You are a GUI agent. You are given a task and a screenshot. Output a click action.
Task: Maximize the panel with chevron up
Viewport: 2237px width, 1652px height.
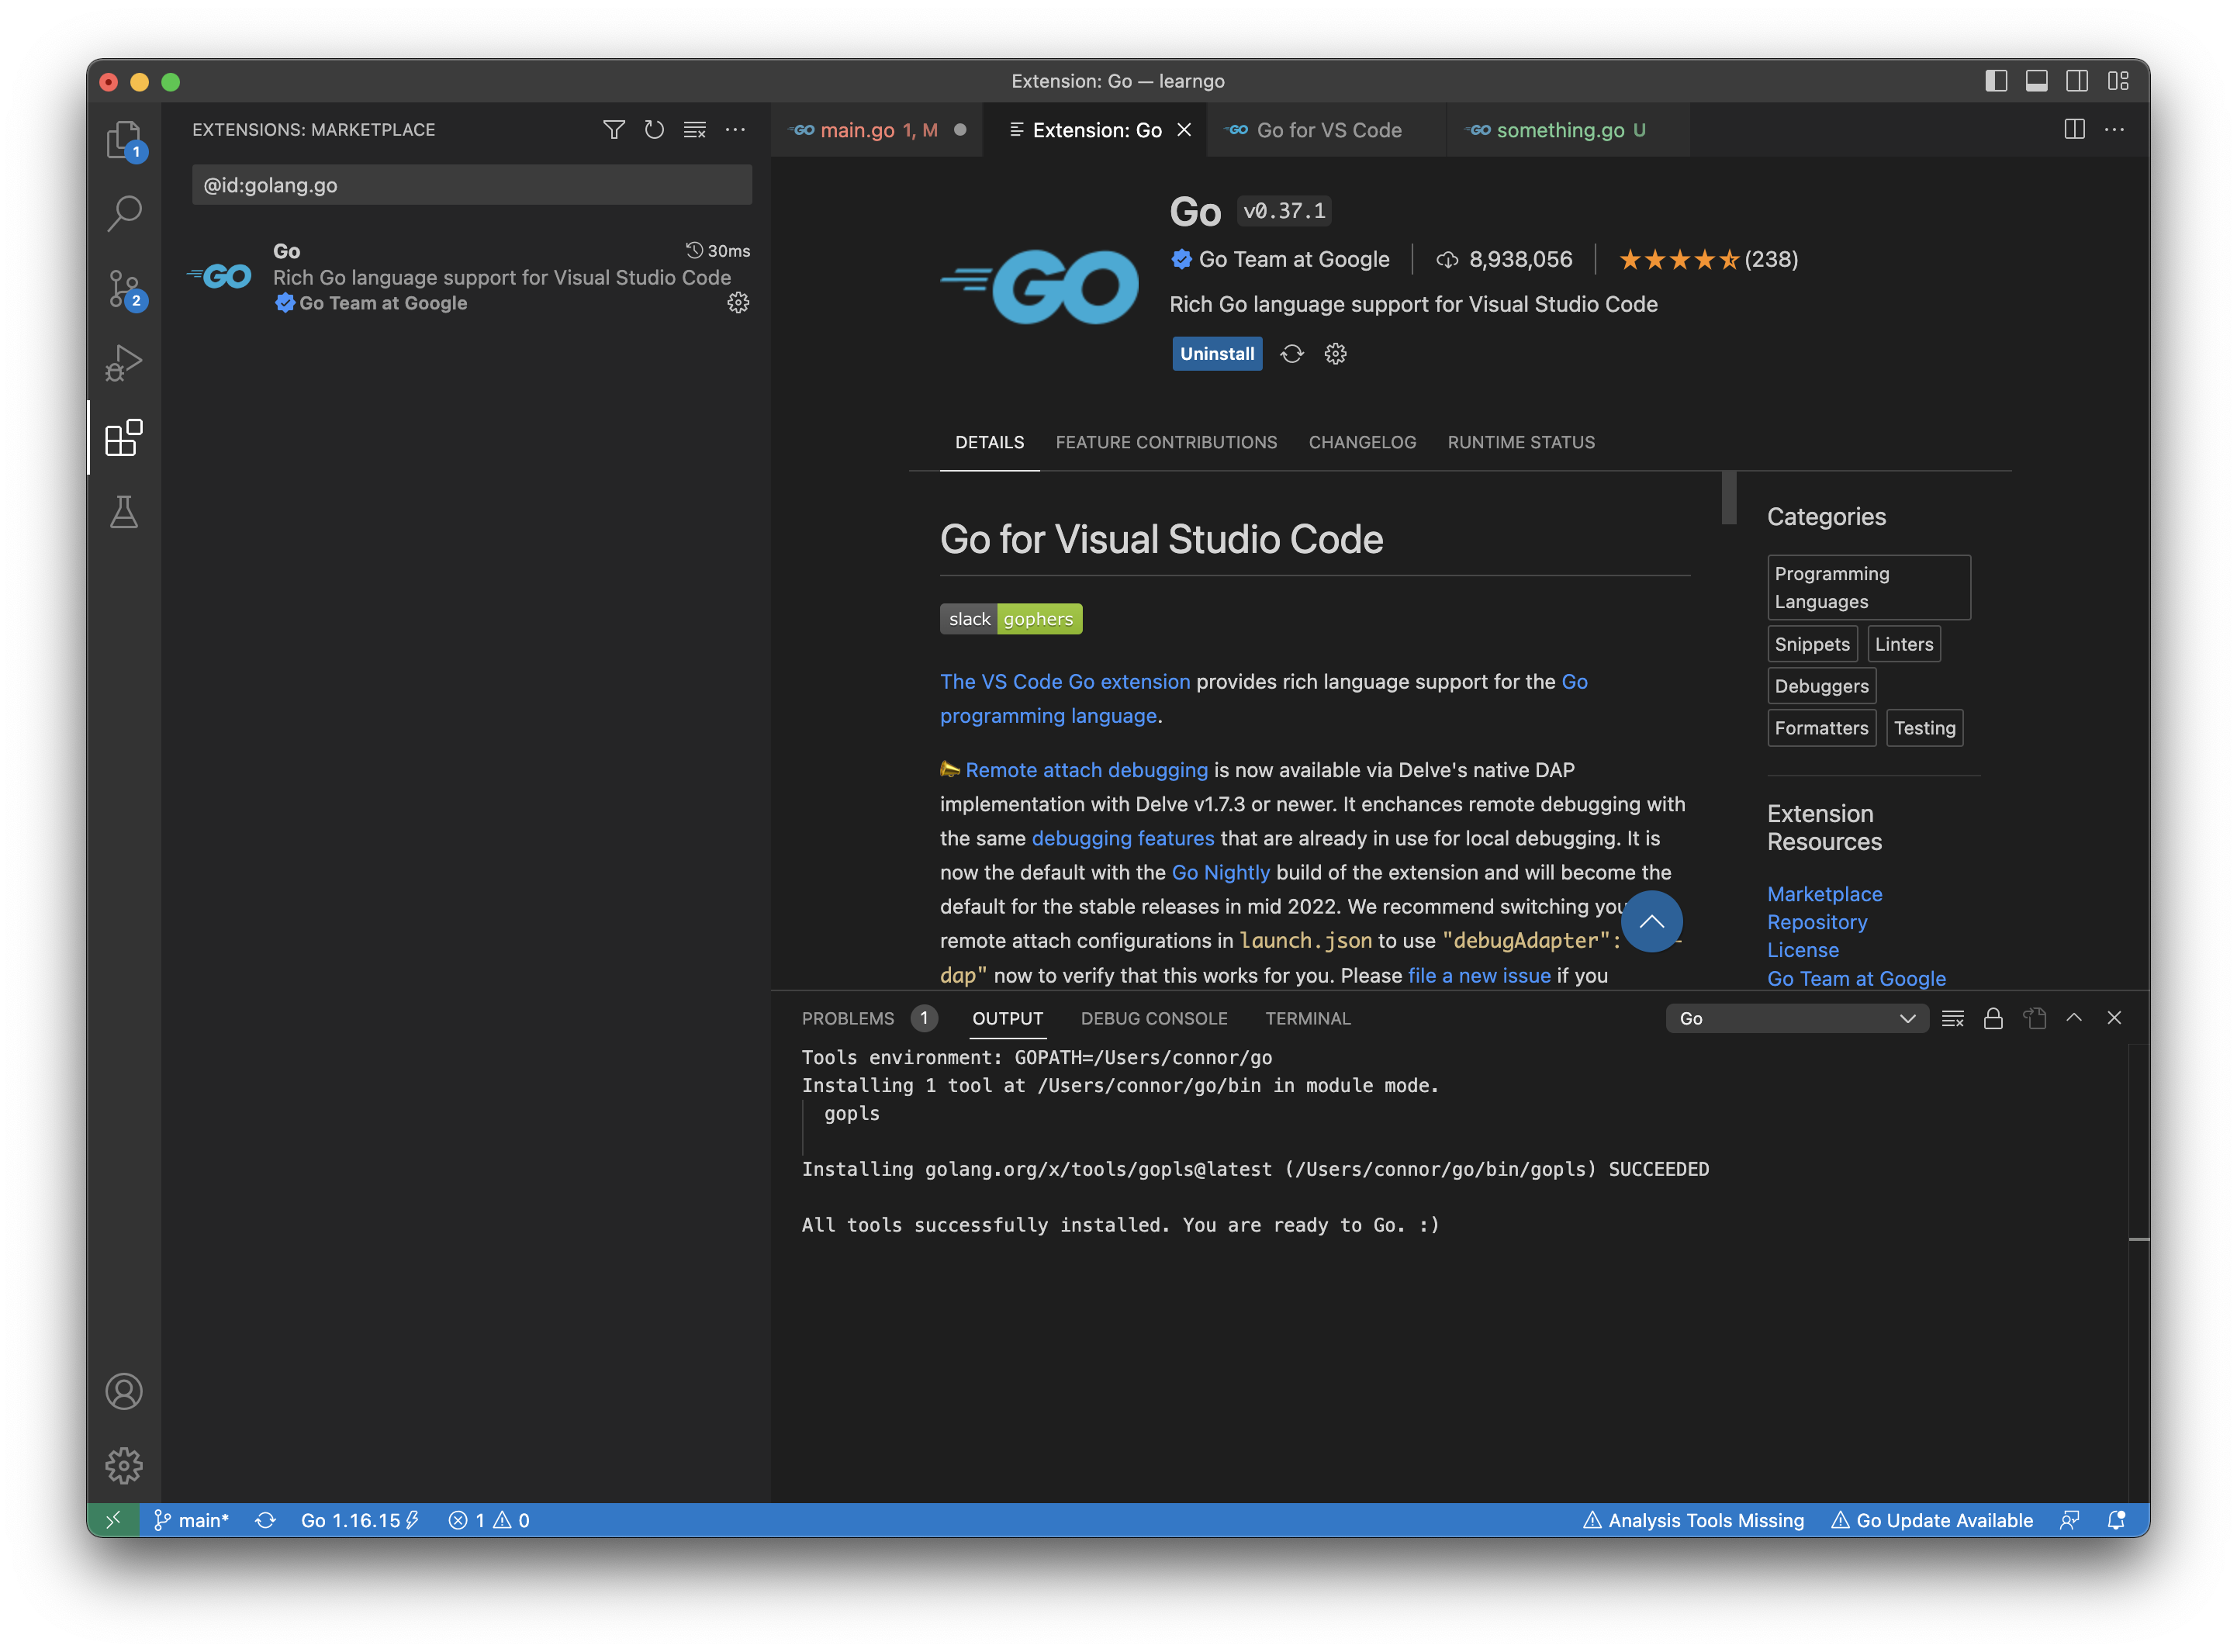[x=2074, y=1018]
